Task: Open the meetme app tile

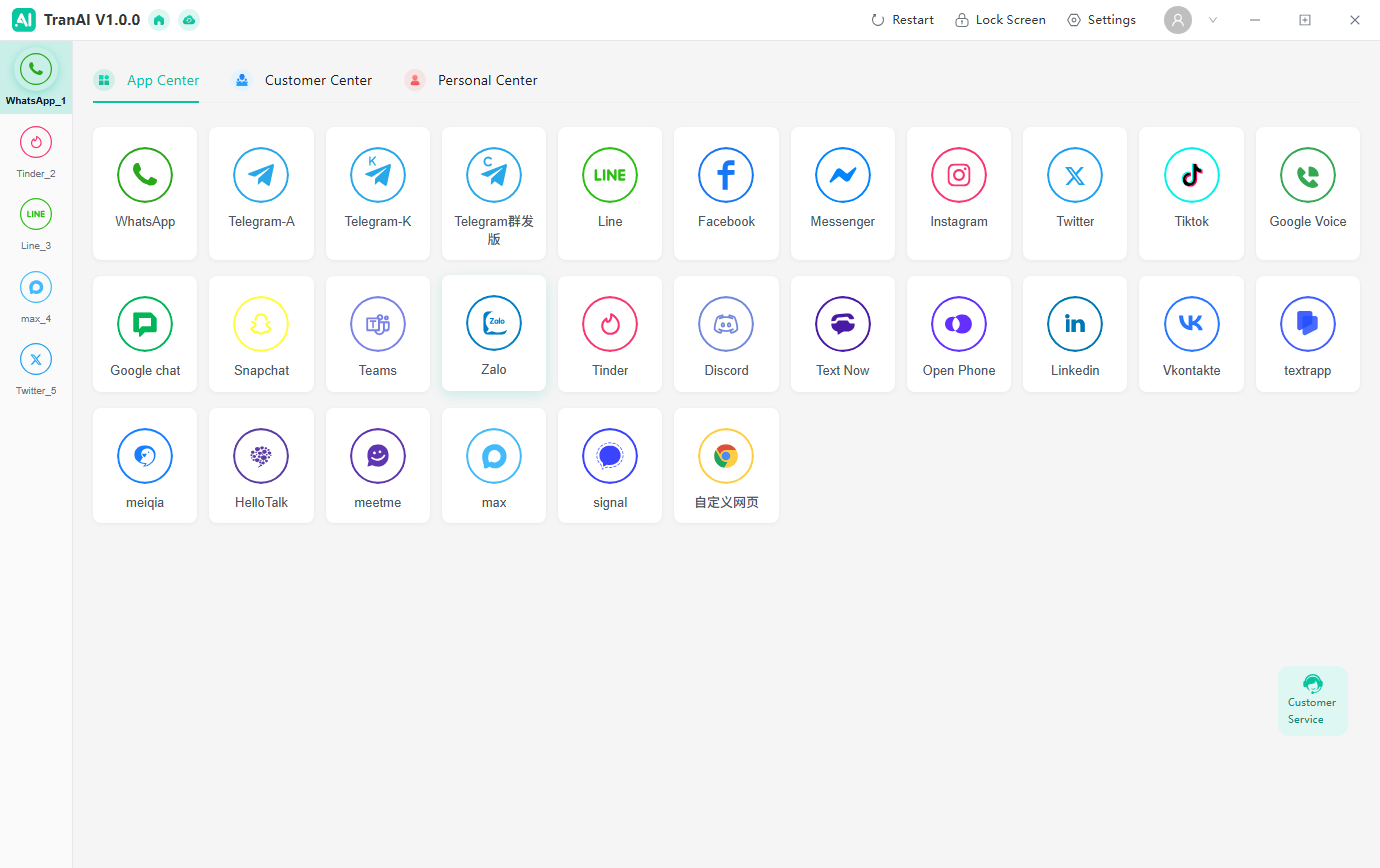Action: (378, 465)
